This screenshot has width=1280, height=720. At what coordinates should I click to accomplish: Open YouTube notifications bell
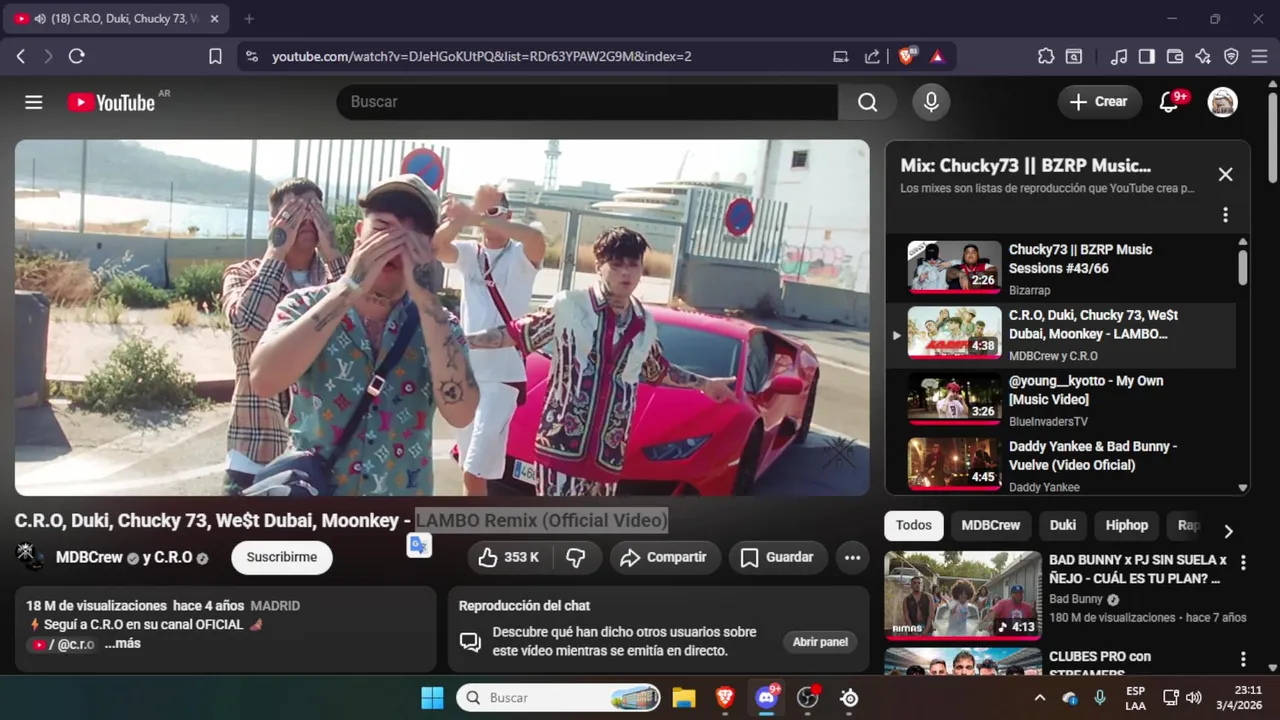[1168, 102]
